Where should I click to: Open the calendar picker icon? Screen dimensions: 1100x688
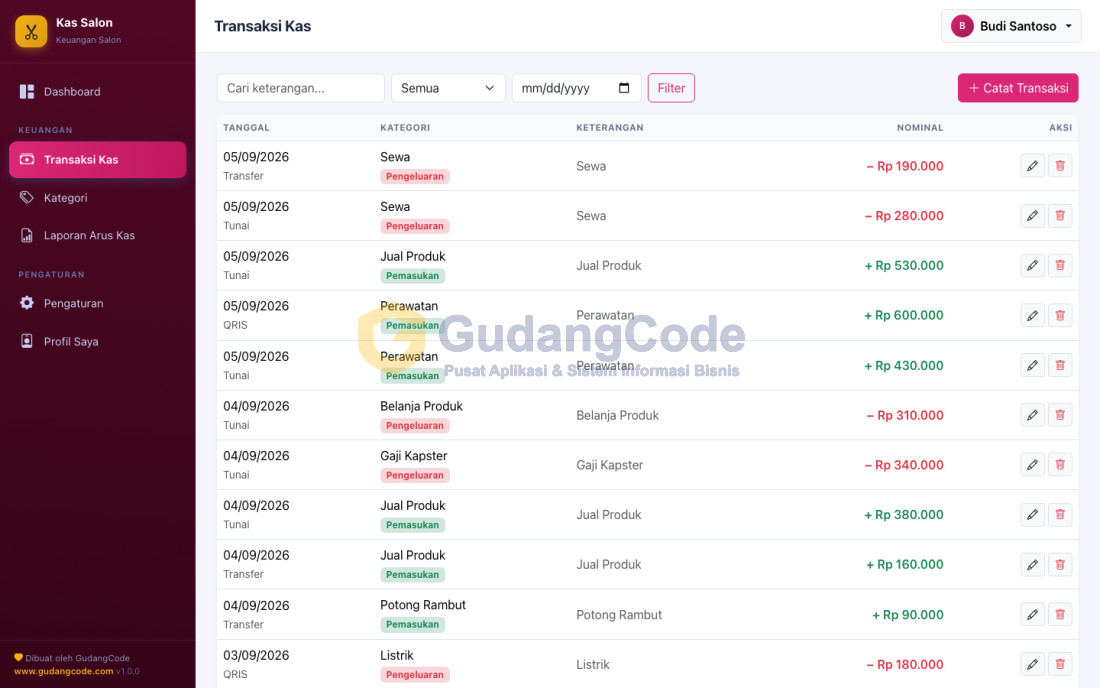(624, 88)
